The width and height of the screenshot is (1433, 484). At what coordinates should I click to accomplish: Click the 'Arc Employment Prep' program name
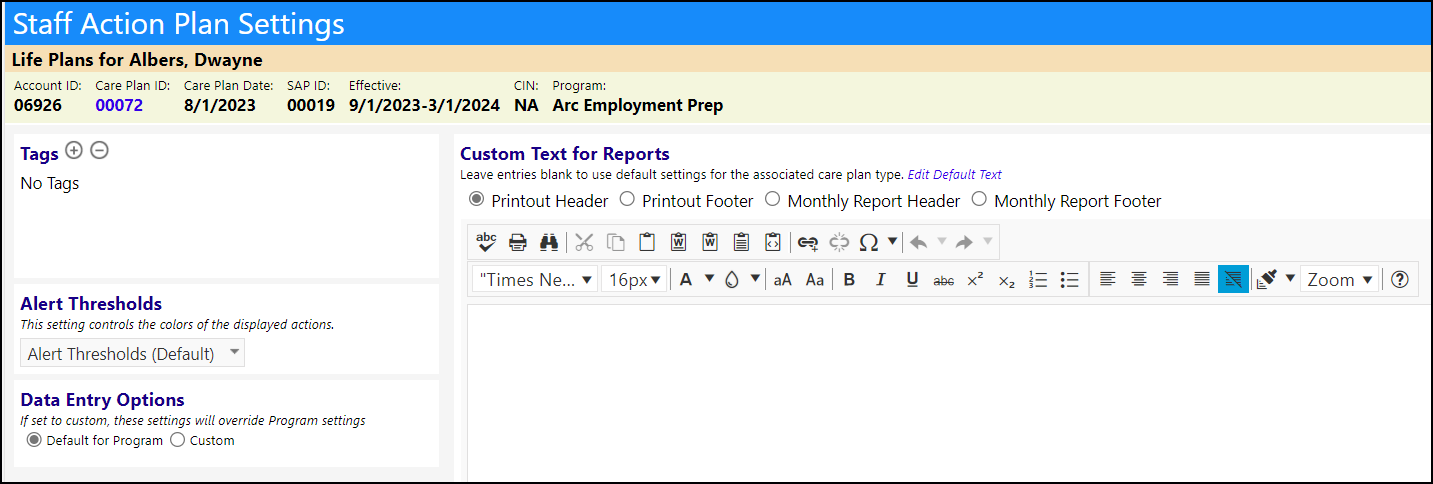(638, 105)
